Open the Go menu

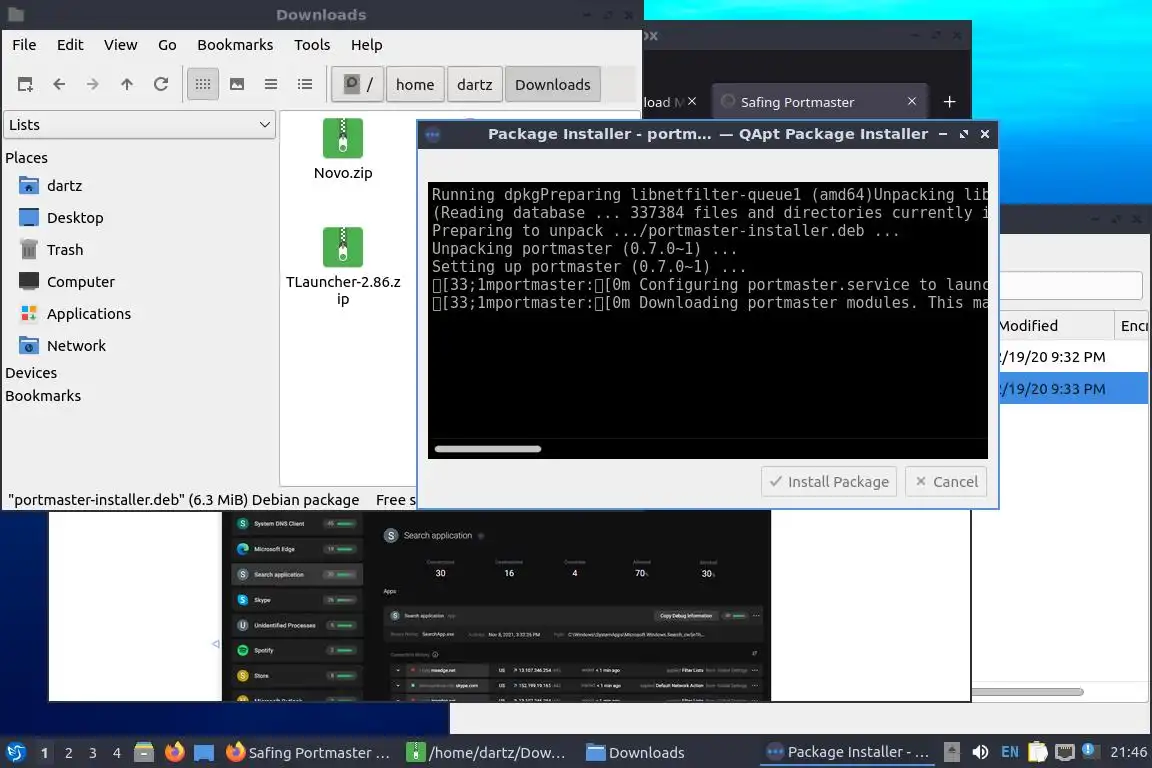[x=167, y=45]
